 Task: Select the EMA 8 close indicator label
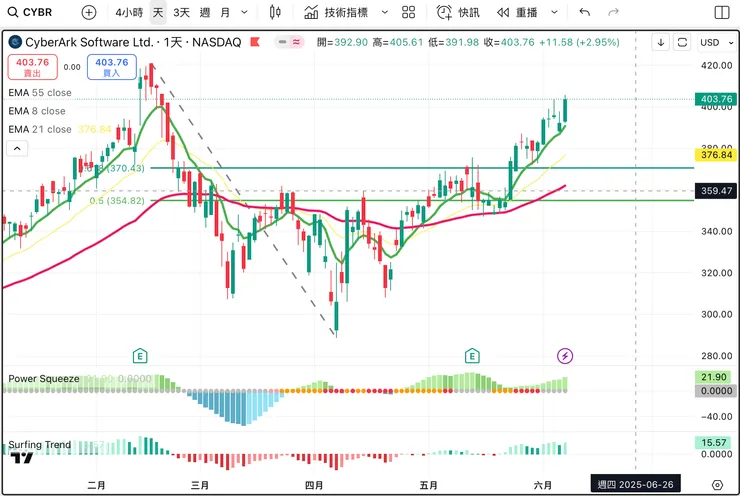pos(37,111)
